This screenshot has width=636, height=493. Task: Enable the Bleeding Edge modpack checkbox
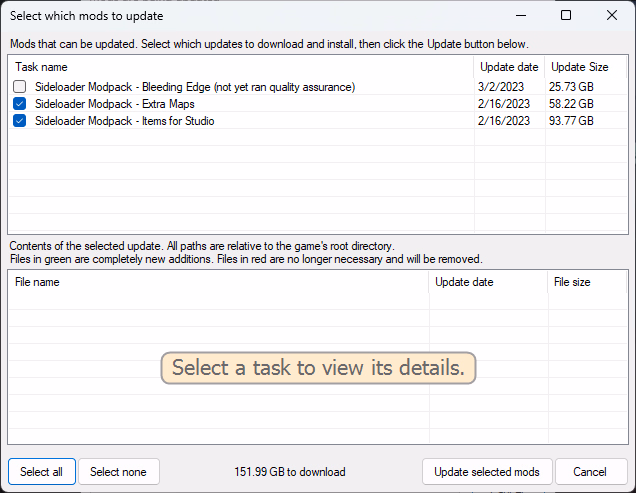[20, 87]
